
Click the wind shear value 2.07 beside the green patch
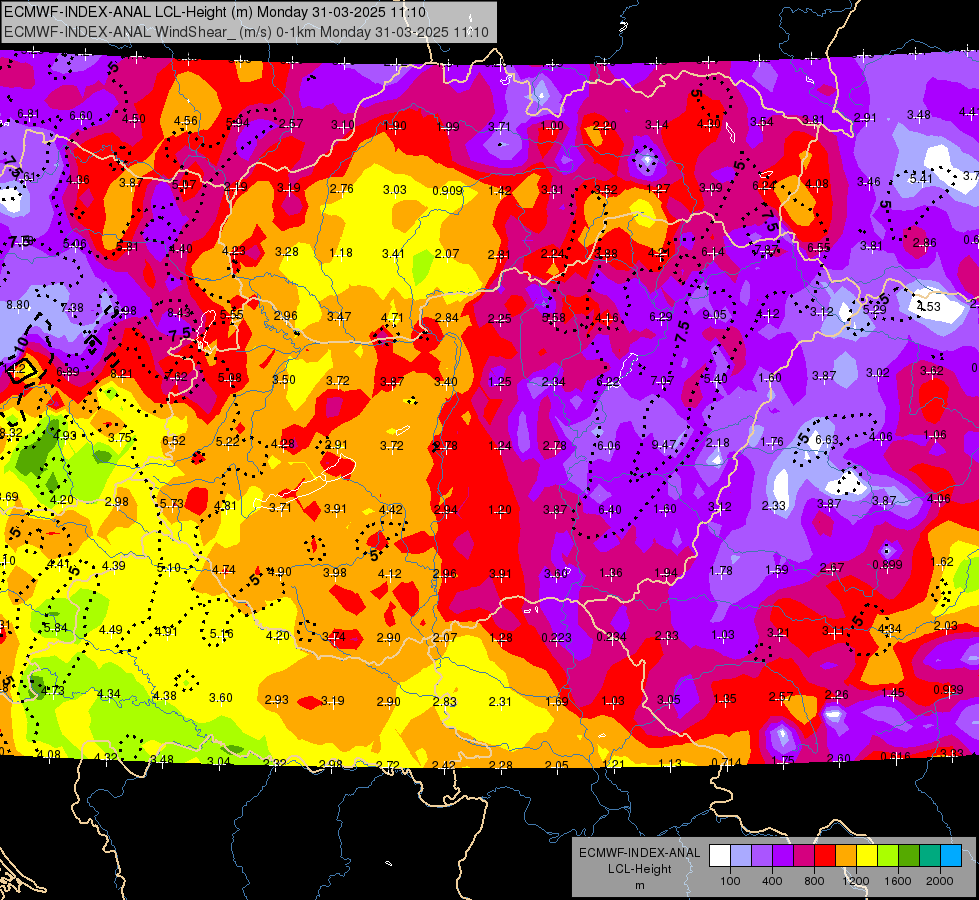447,253
